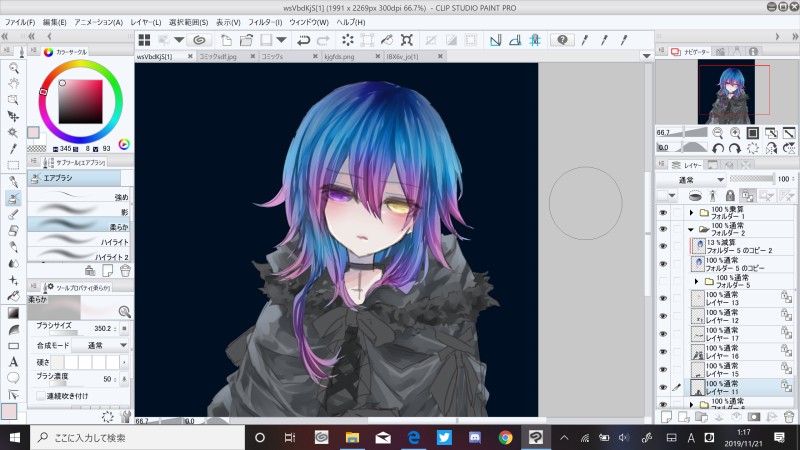Open layer blending mode 通常 dropdown
Image resolution: width=800 pixels, height=450 pixels.
(691, 180)
